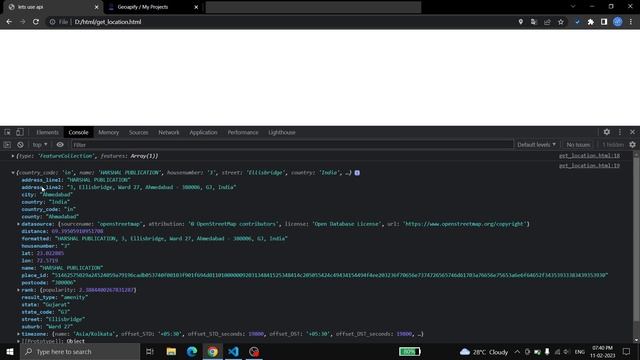Toggle the DevTools device toolbar

20,132
